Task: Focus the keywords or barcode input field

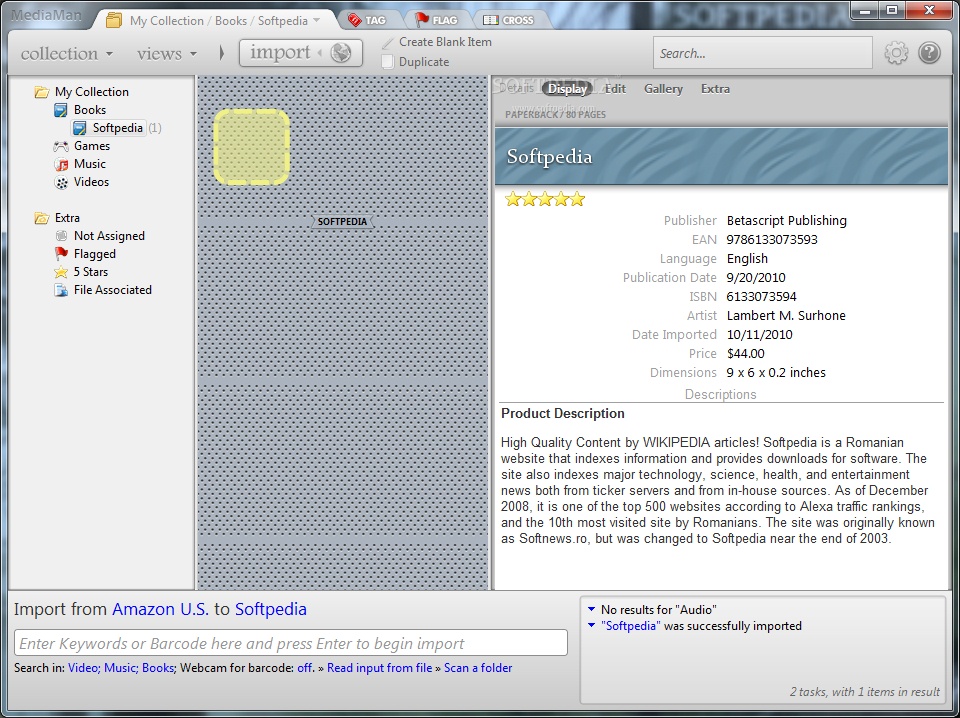Action: tap(291, 643)
